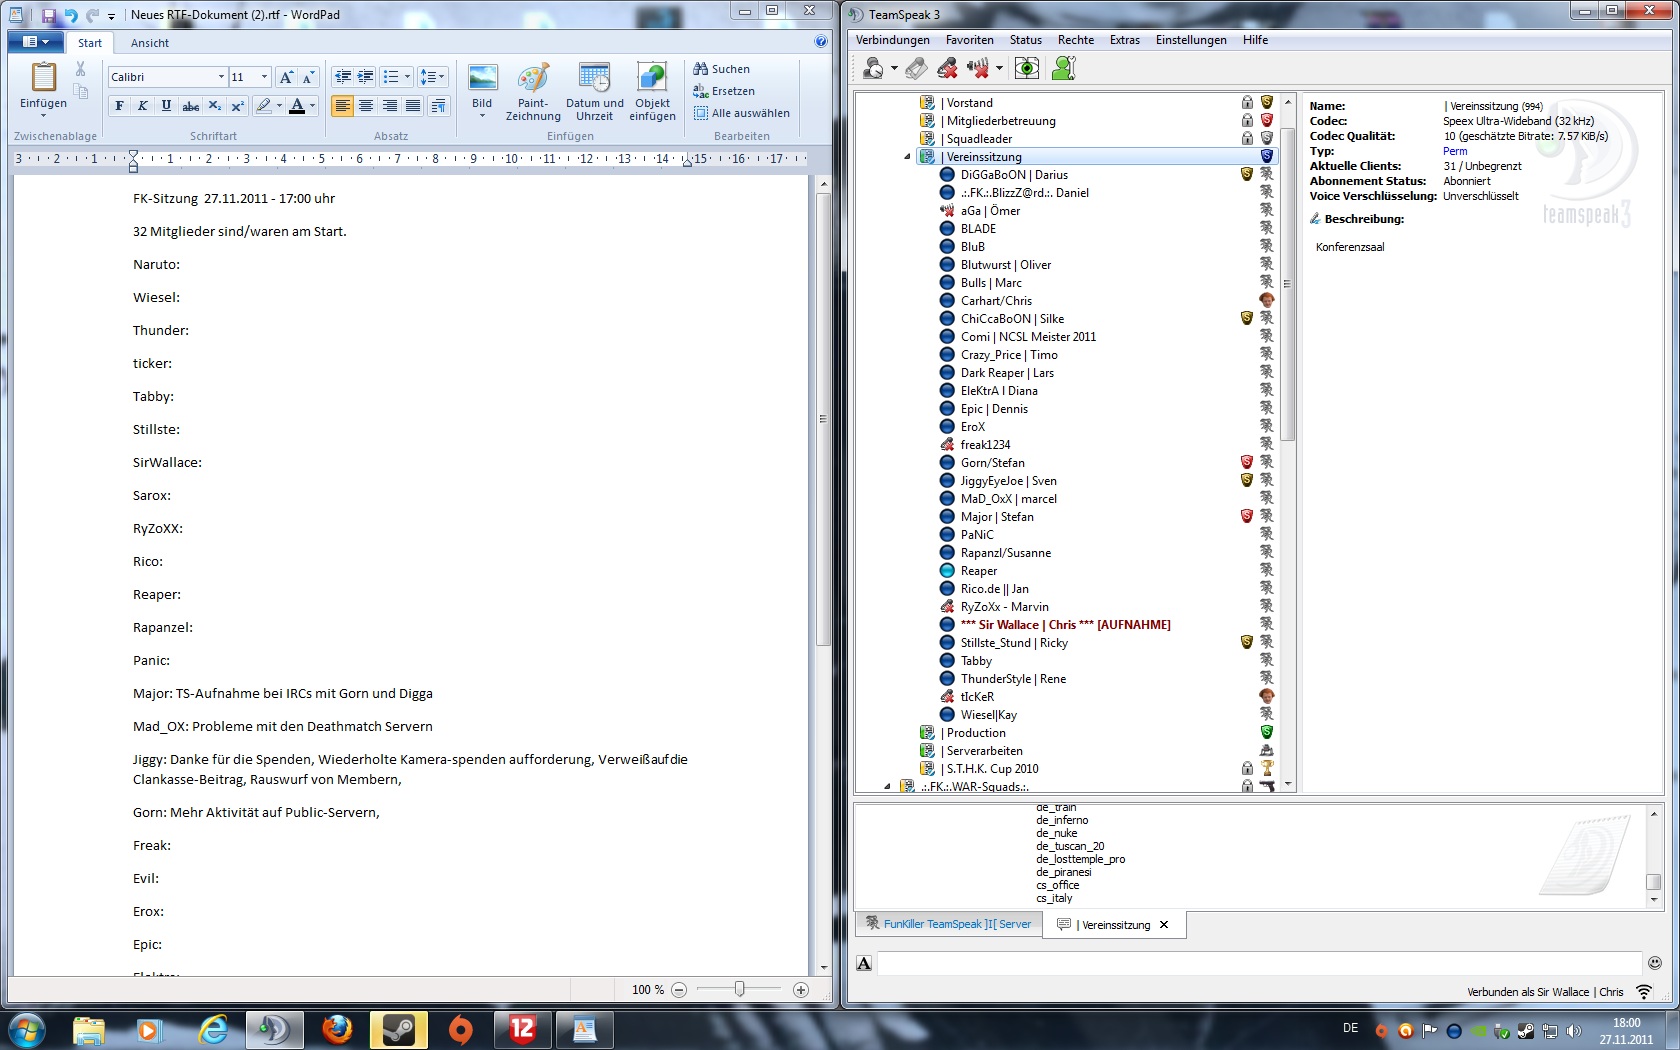Open the Calibri font family dropdown
Image resolution: width=1680 pixels, height=1050 pixels.
221,77
